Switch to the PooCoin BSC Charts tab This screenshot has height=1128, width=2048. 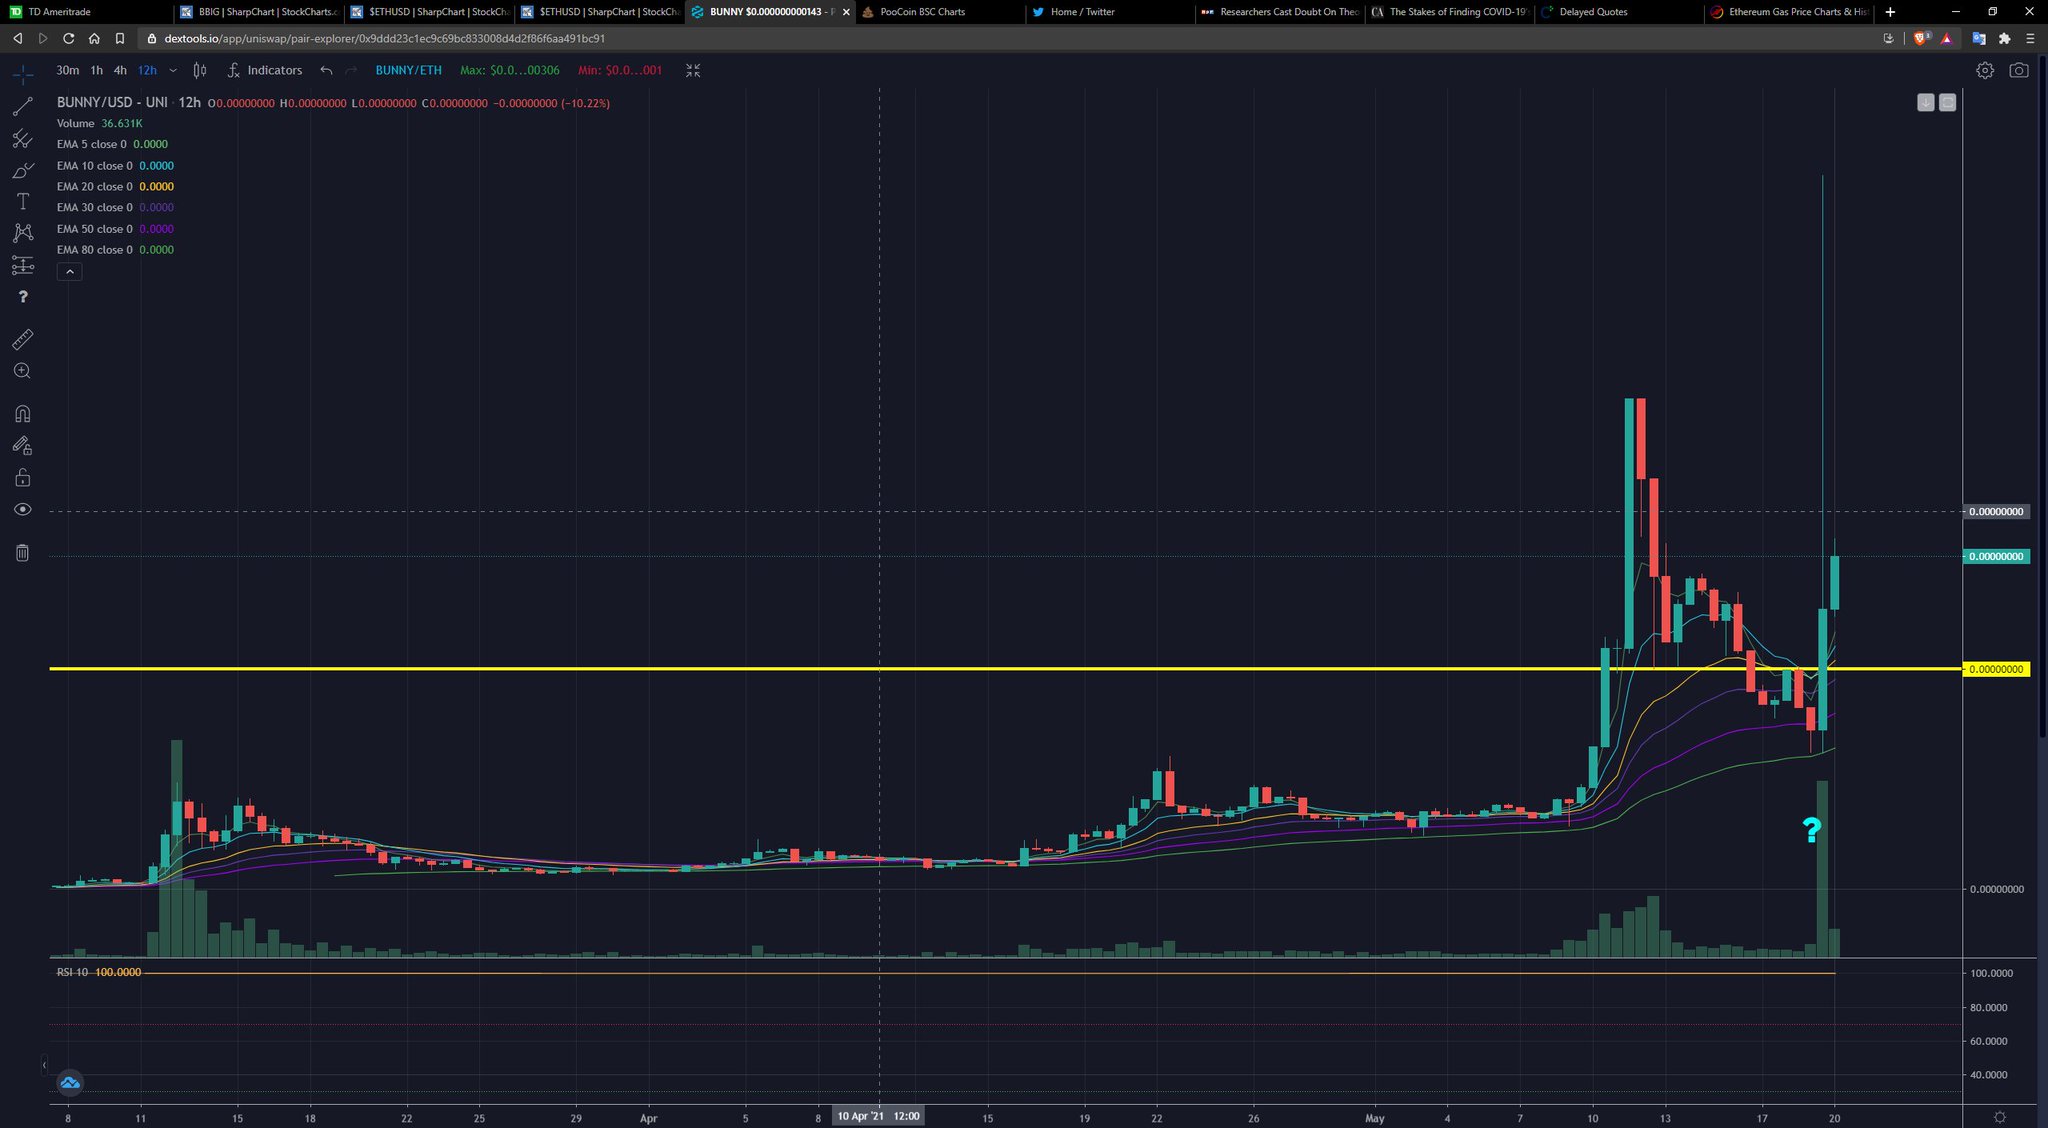(x=922, y=12)
